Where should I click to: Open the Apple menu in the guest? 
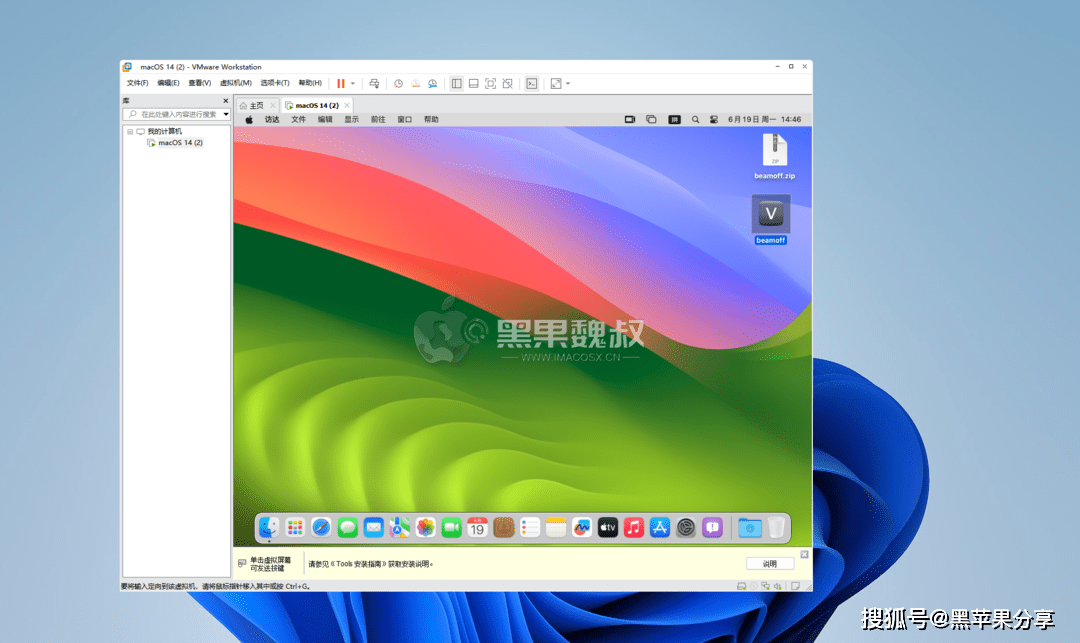[249, 120]
